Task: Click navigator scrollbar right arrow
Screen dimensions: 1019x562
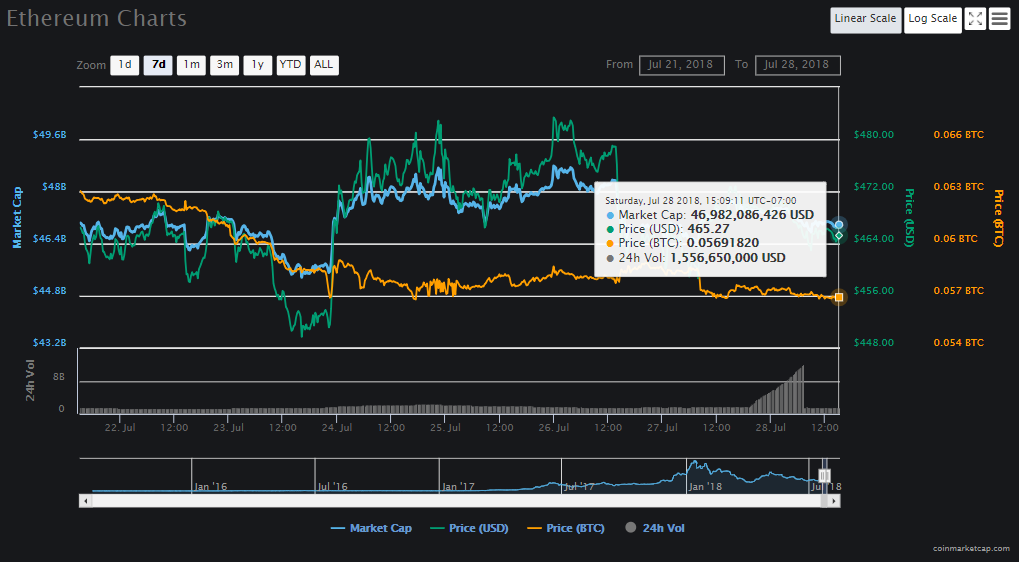Action: click(834, 502)
